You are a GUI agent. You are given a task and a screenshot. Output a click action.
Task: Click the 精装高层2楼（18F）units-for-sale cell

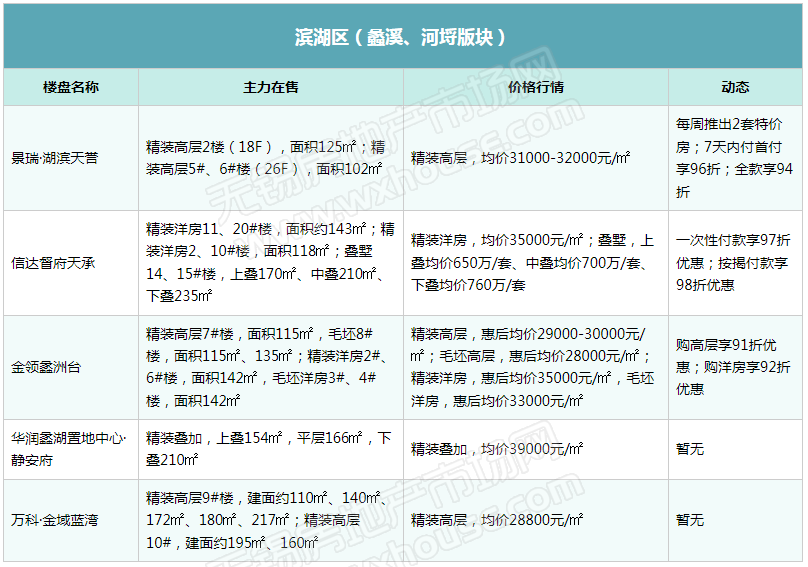(x=271, y=158)
